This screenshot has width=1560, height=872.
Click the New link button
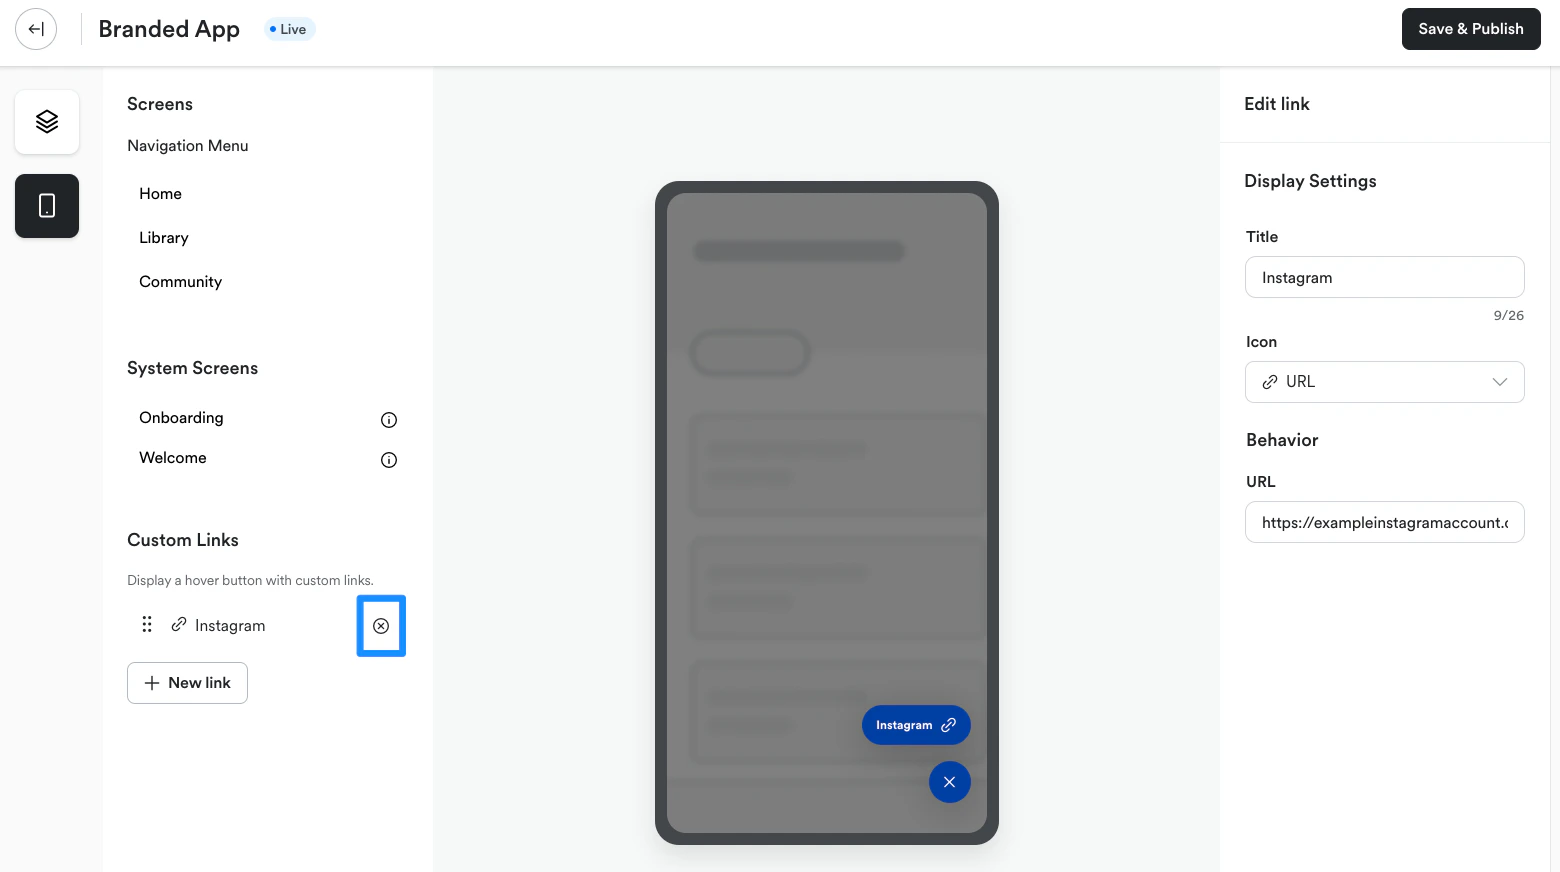187,683
